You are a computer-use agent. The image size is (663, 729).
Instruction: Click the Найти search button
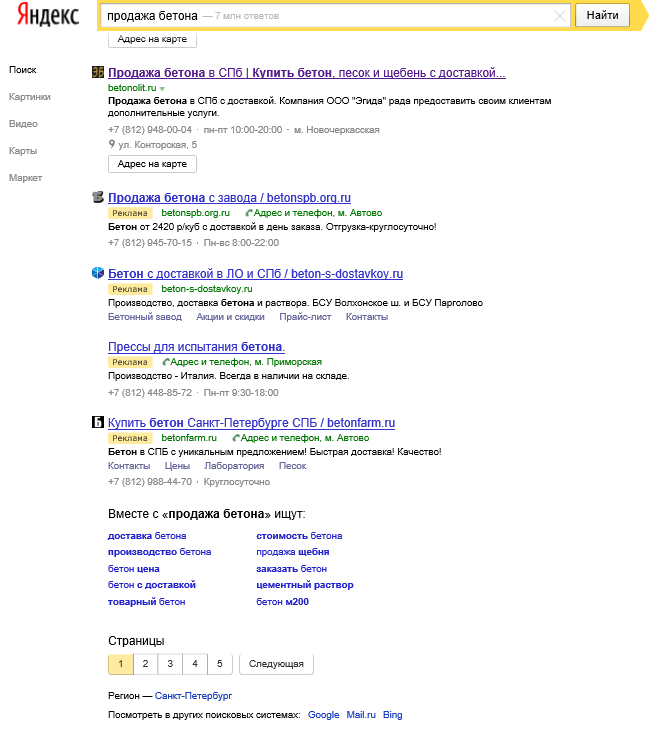(x=602, y=15)
